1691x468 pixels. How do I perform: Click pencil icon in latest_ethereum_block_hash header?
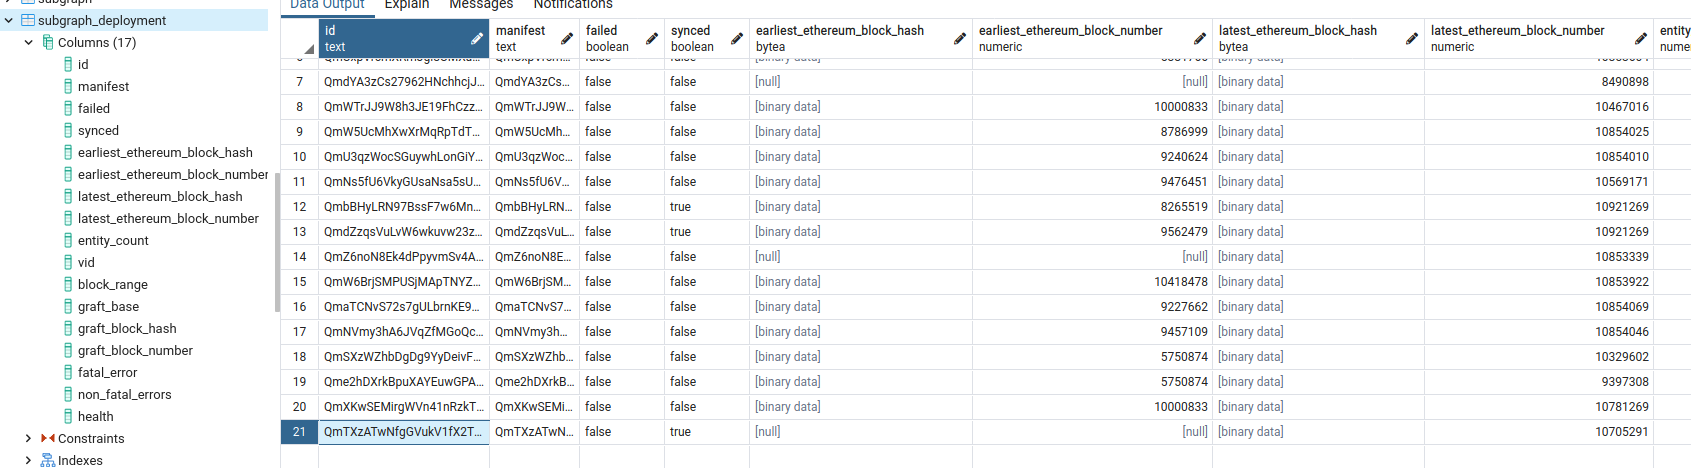[1412, 38]
